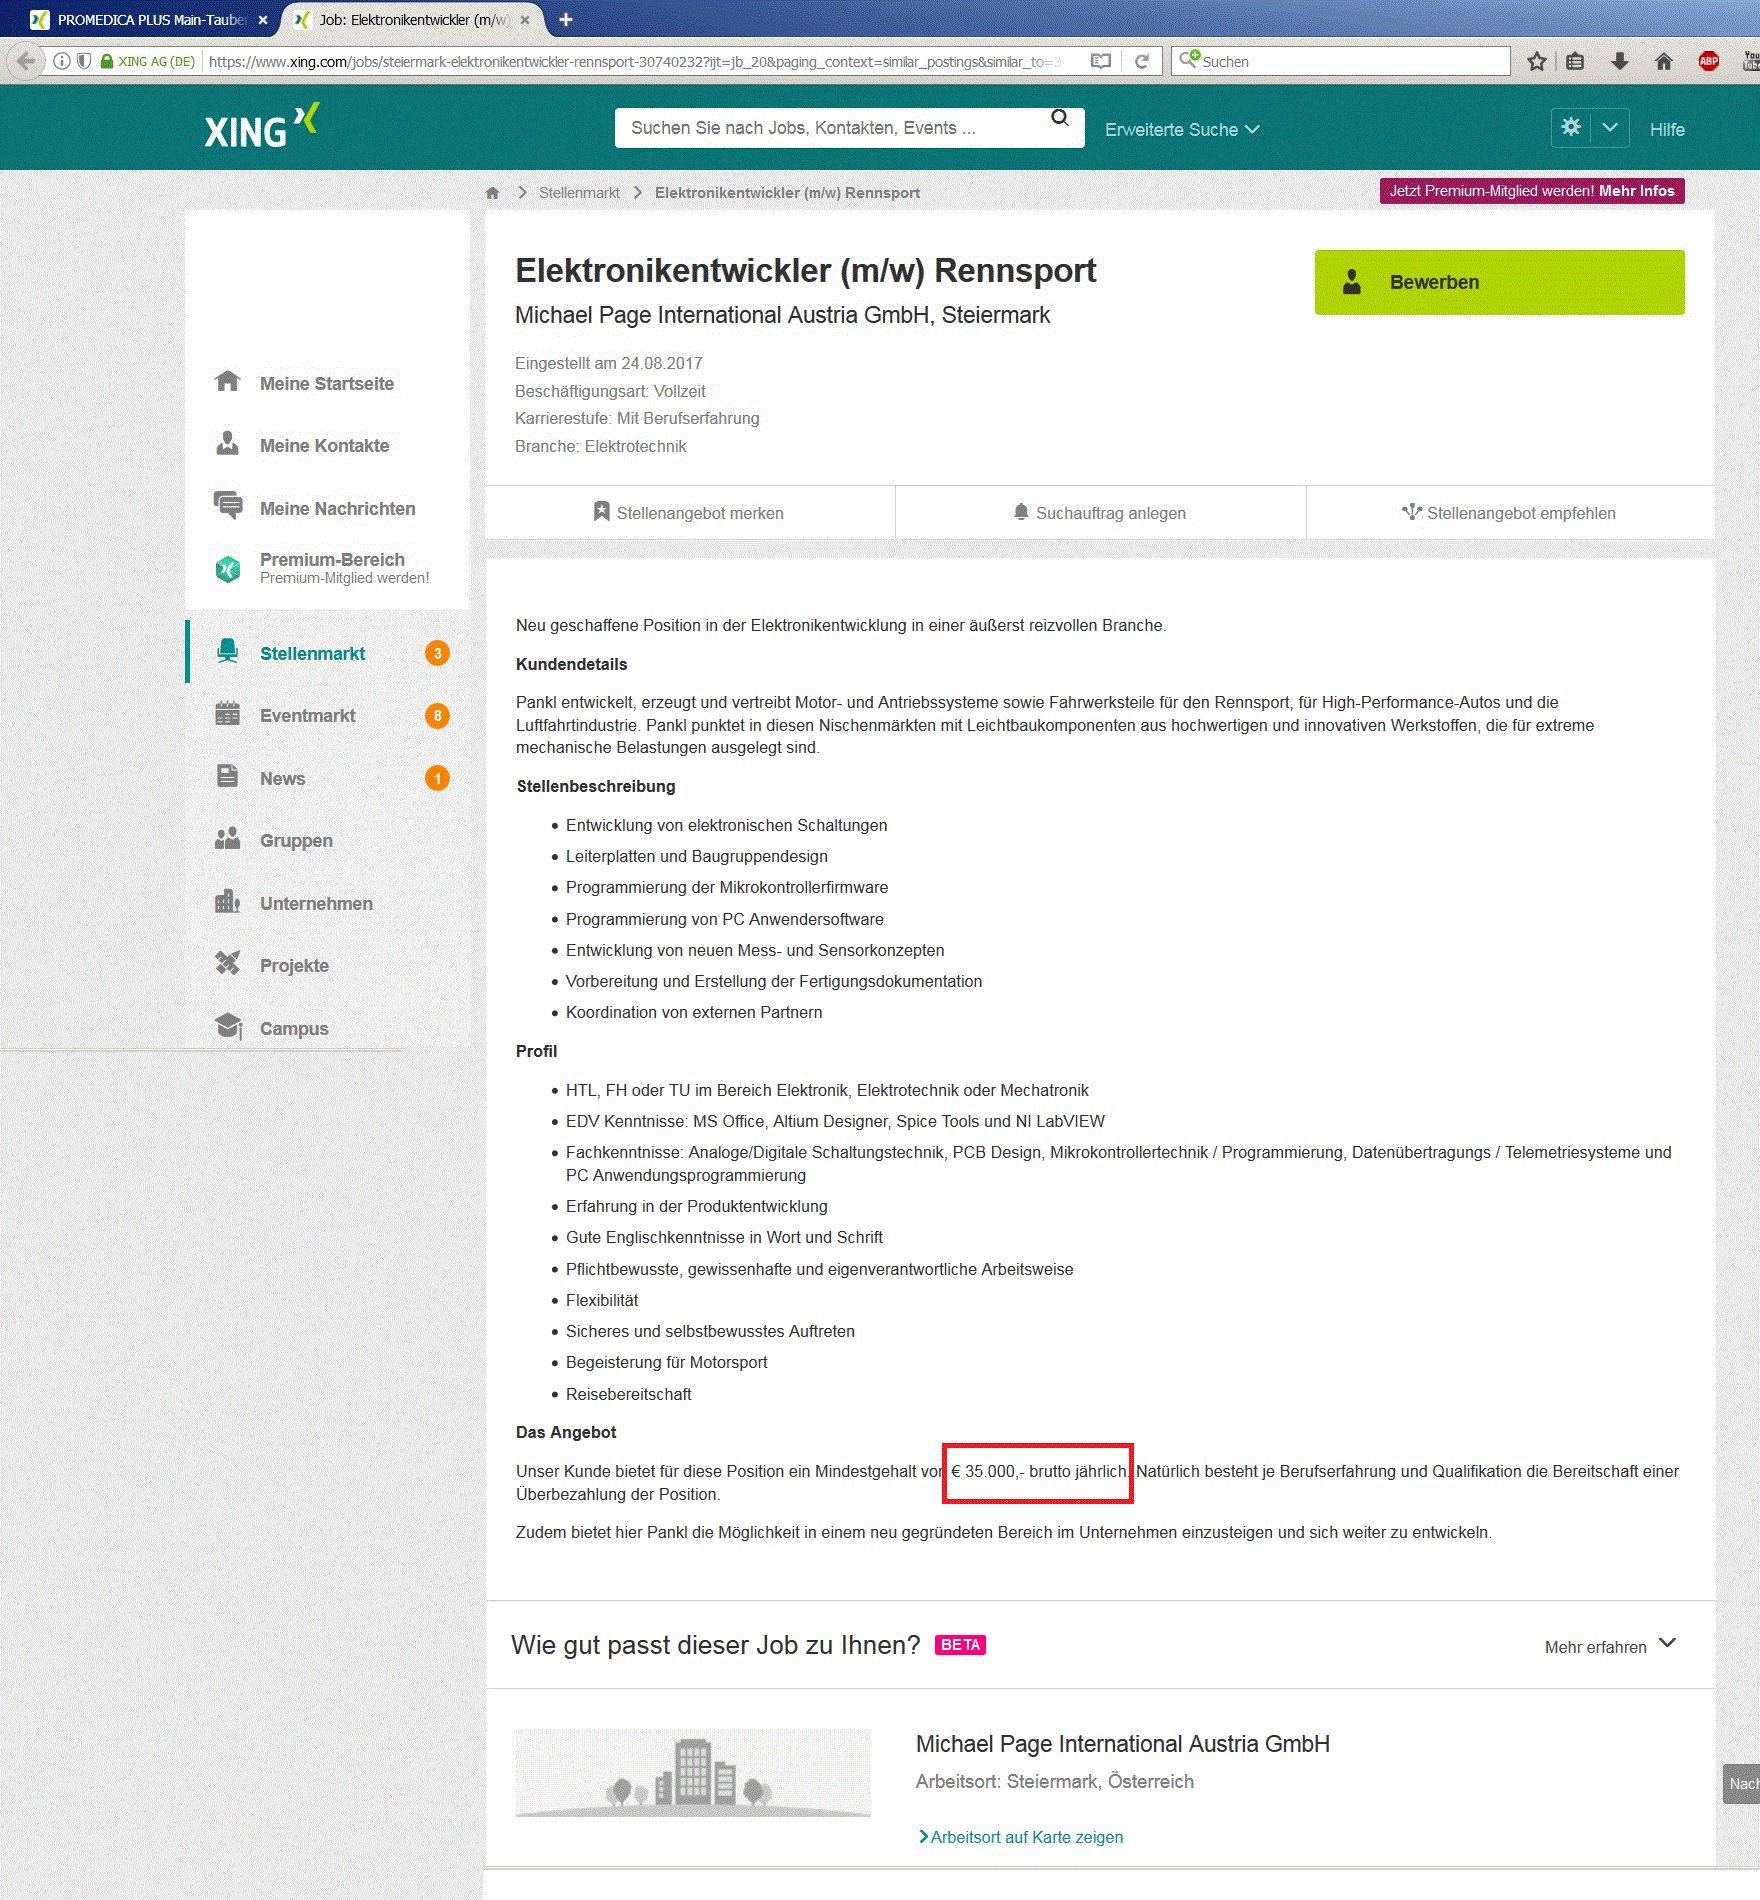Click Suchauftrag anlegen
This screenshot has height=1900, width=1760.
(1100, 513)
